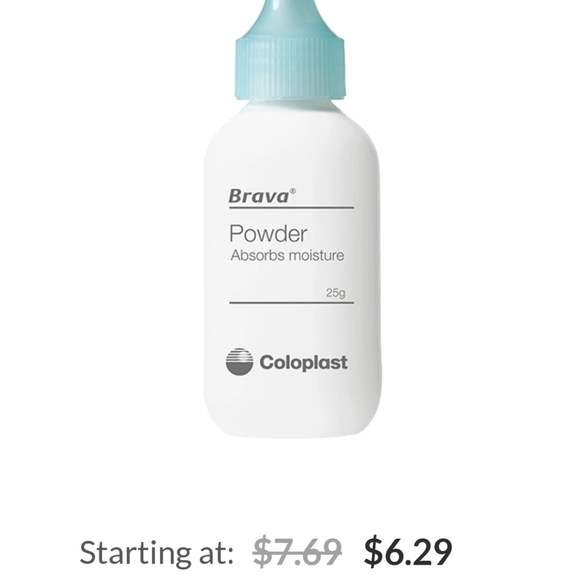Click the dollar sign of the $6.29 price
Screen dimensions: 580x580
(x=375, y=552)
